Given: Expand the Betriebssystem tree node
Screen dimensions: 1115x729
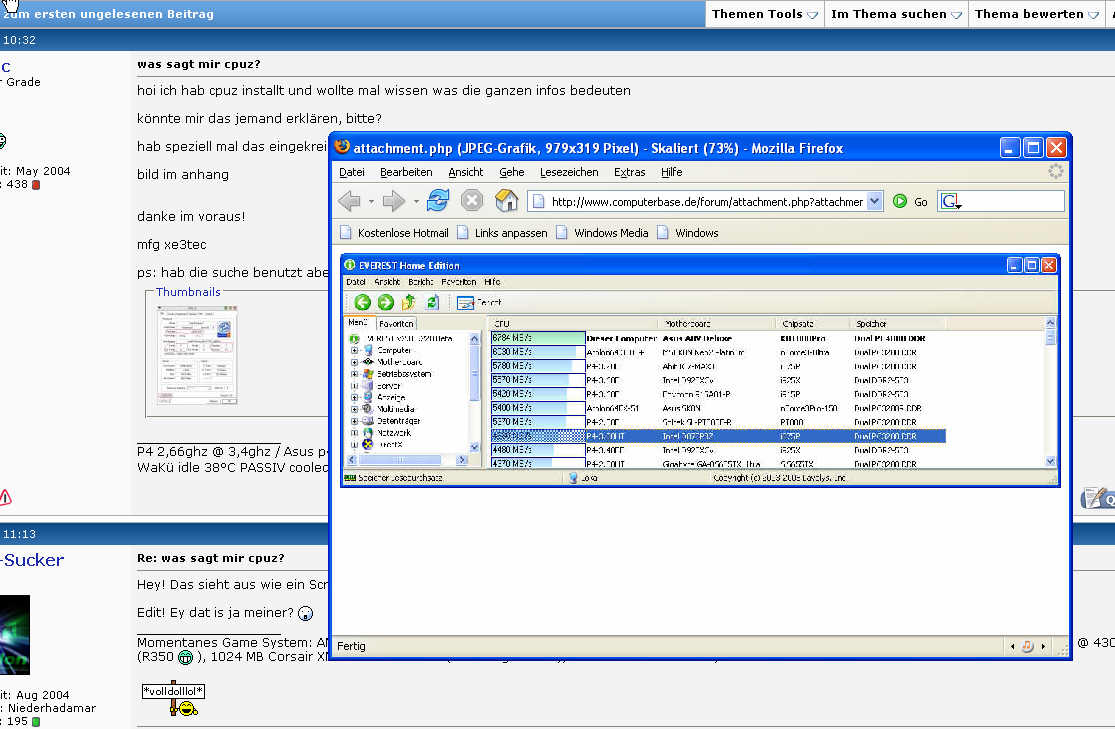Looking at the screenshot, I should (x=354, y=374).
